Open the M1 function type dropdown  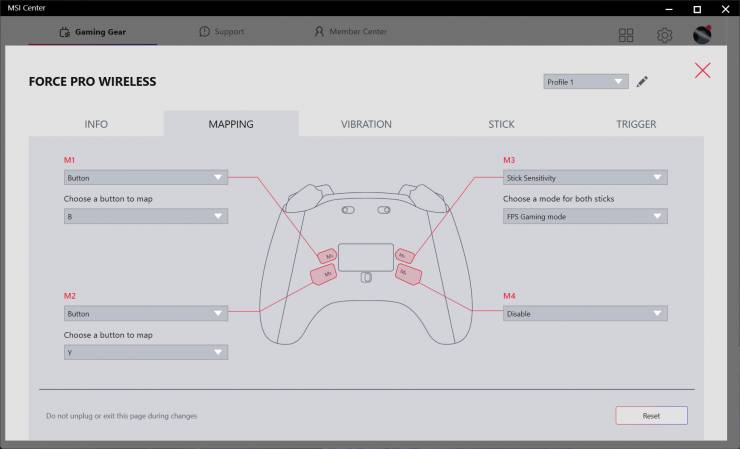[x=146, y=178]
